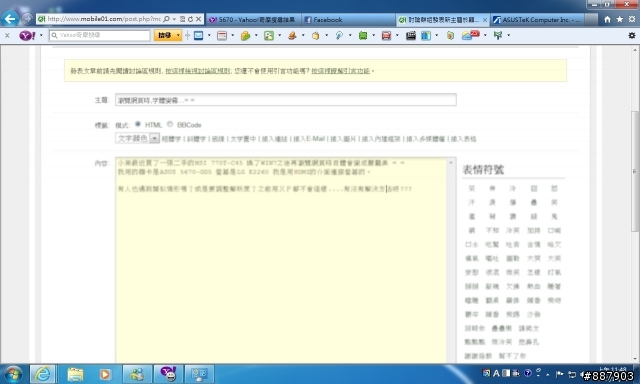Open the 文字顏色 dropdown

pos(137,138)
